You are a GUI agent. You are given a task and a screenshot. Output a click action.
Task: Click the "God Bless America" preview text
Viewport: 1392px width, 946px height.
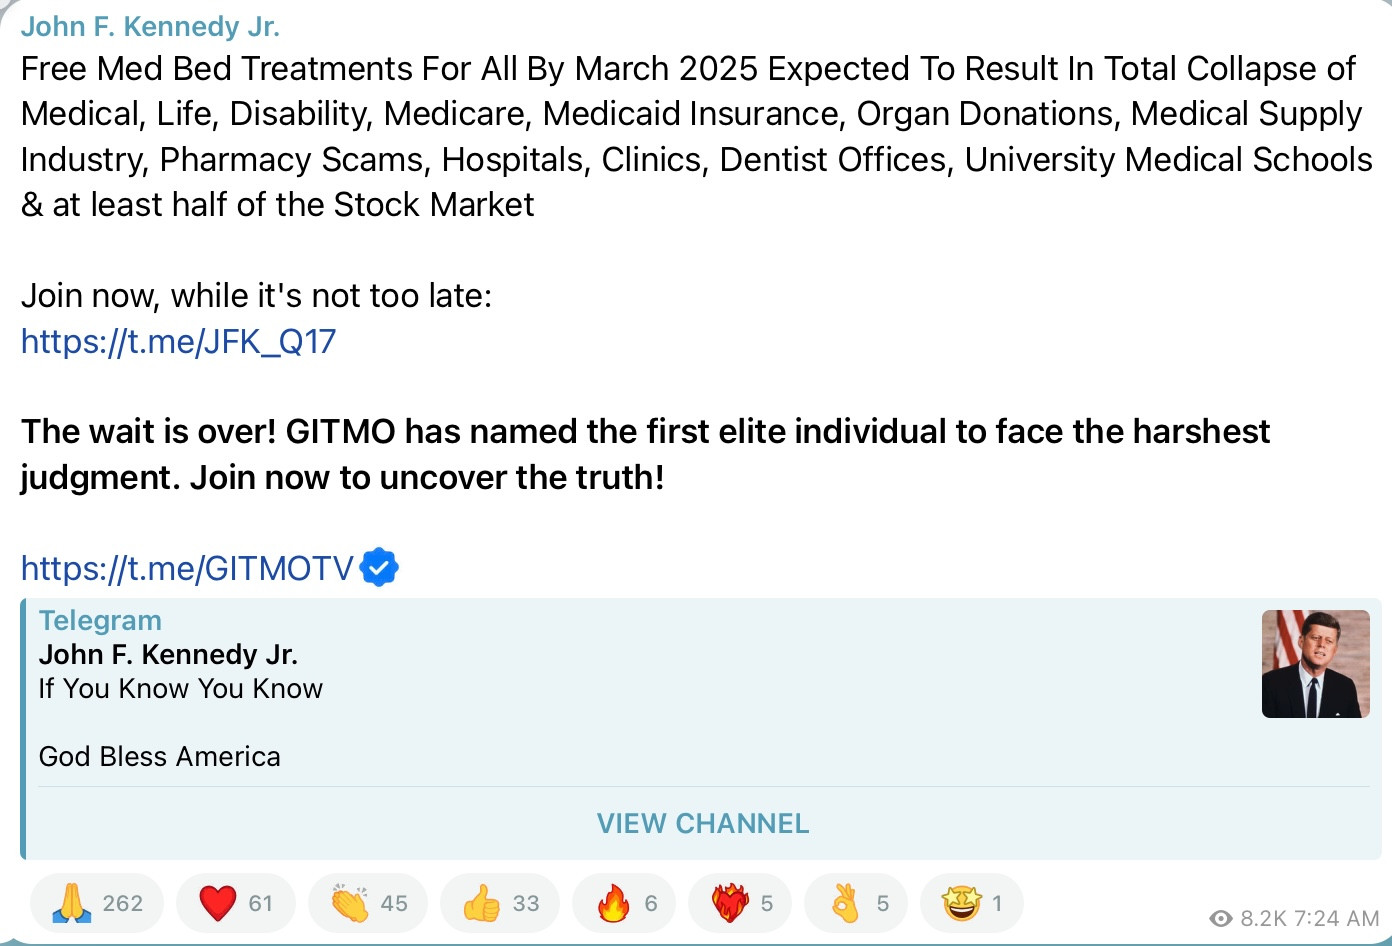(x=160, y=757)
